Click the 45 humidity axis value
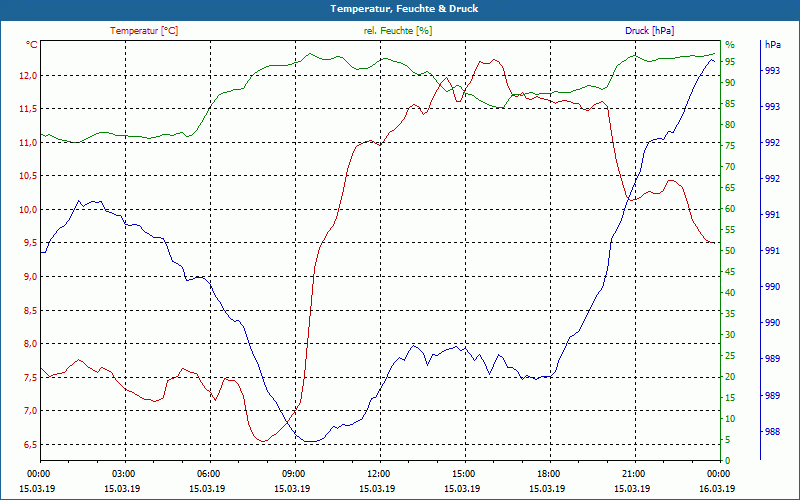 (x=730, y=272)
